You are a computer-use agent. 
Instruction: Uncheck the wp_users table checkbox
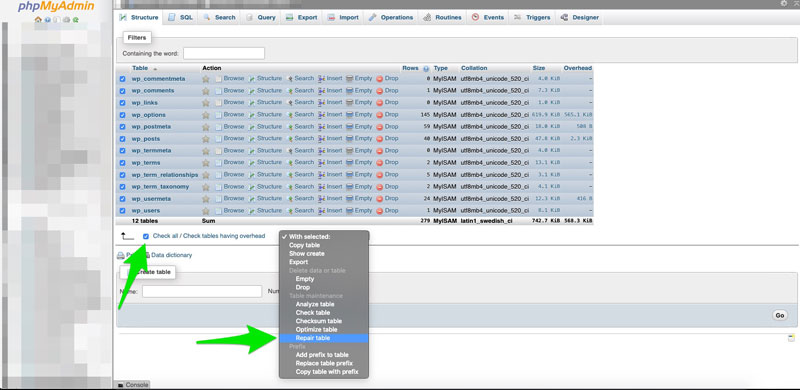122,211
